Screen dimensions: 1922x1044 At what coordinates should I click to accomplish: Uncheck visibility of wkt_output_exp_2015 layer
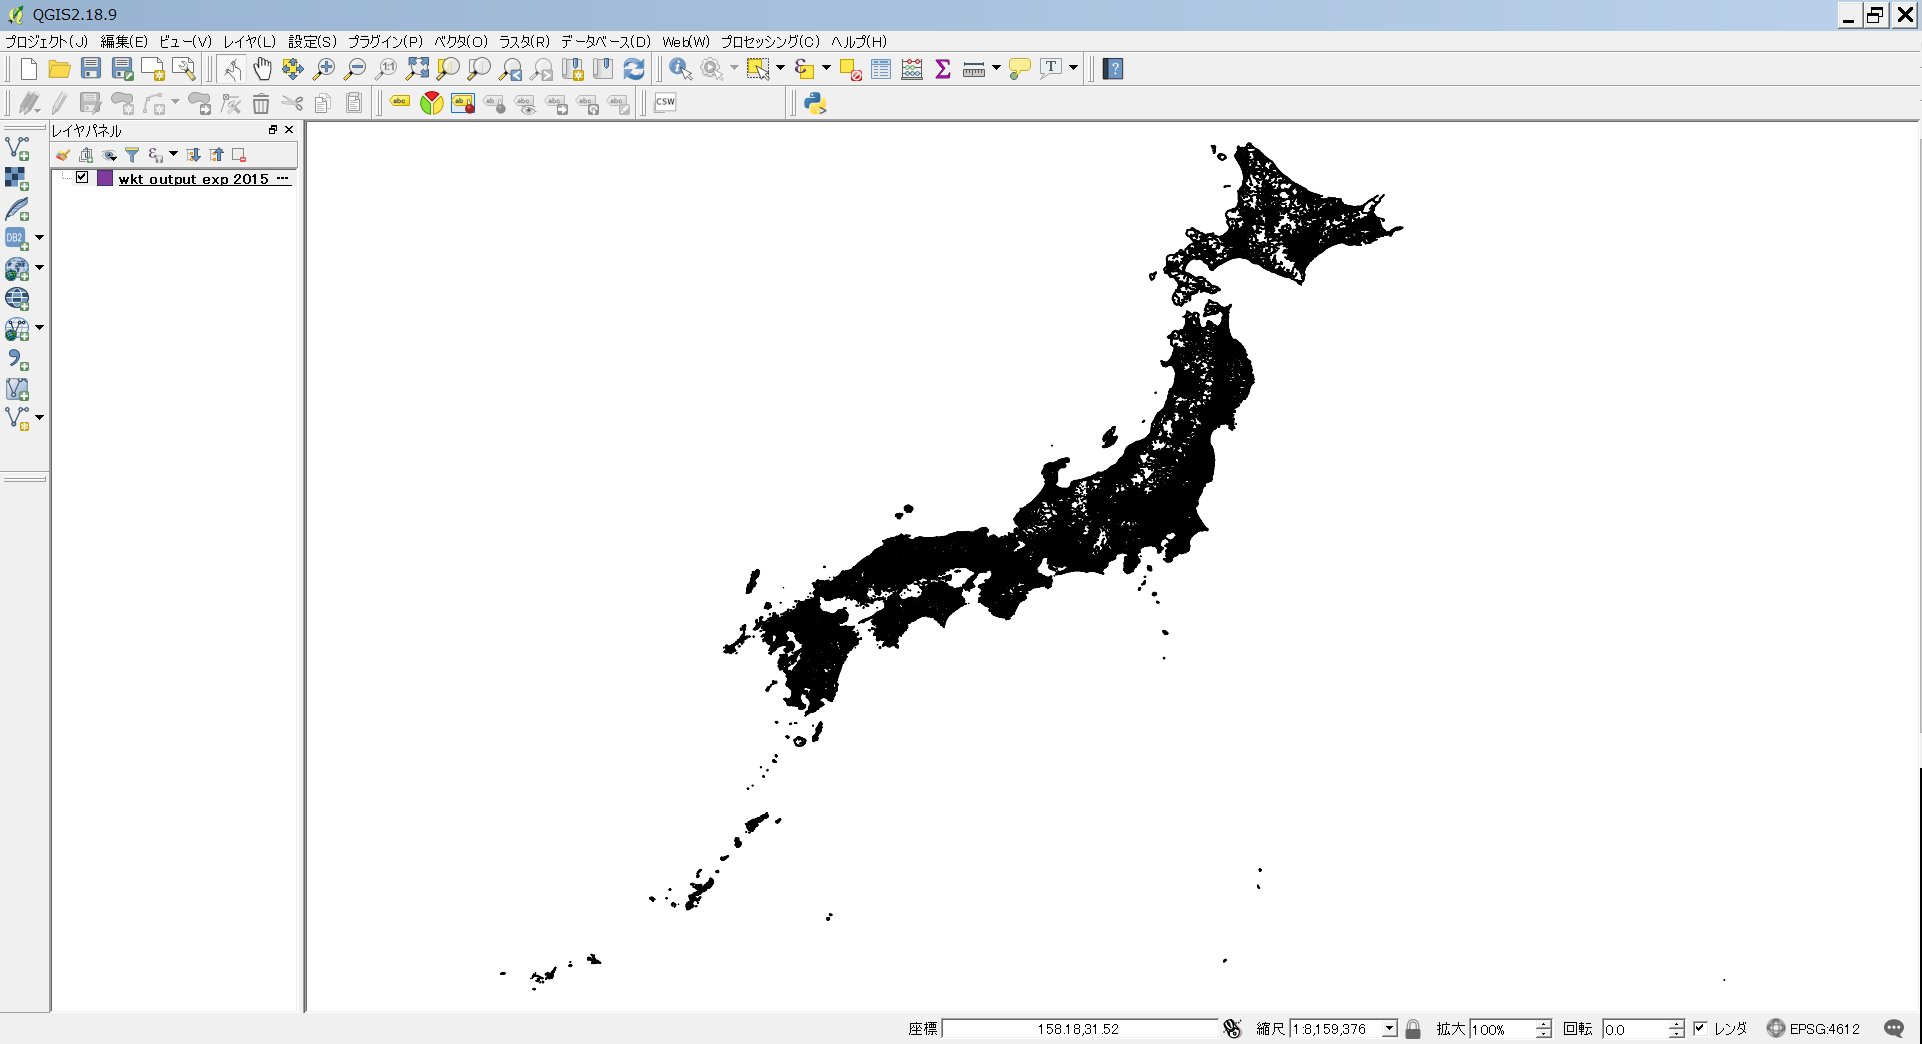pyautogui.click(x=82, y=178)
